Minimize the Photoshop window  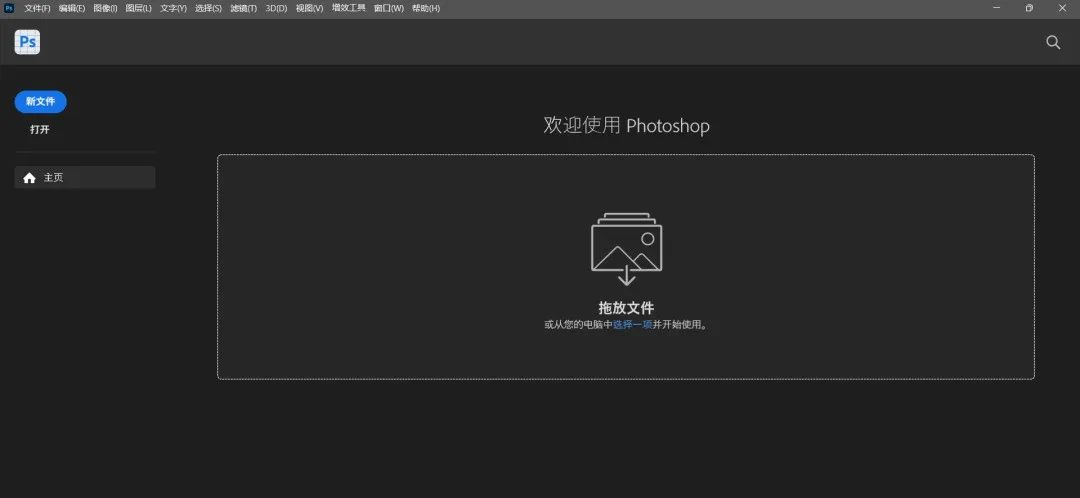click(997, 8)
